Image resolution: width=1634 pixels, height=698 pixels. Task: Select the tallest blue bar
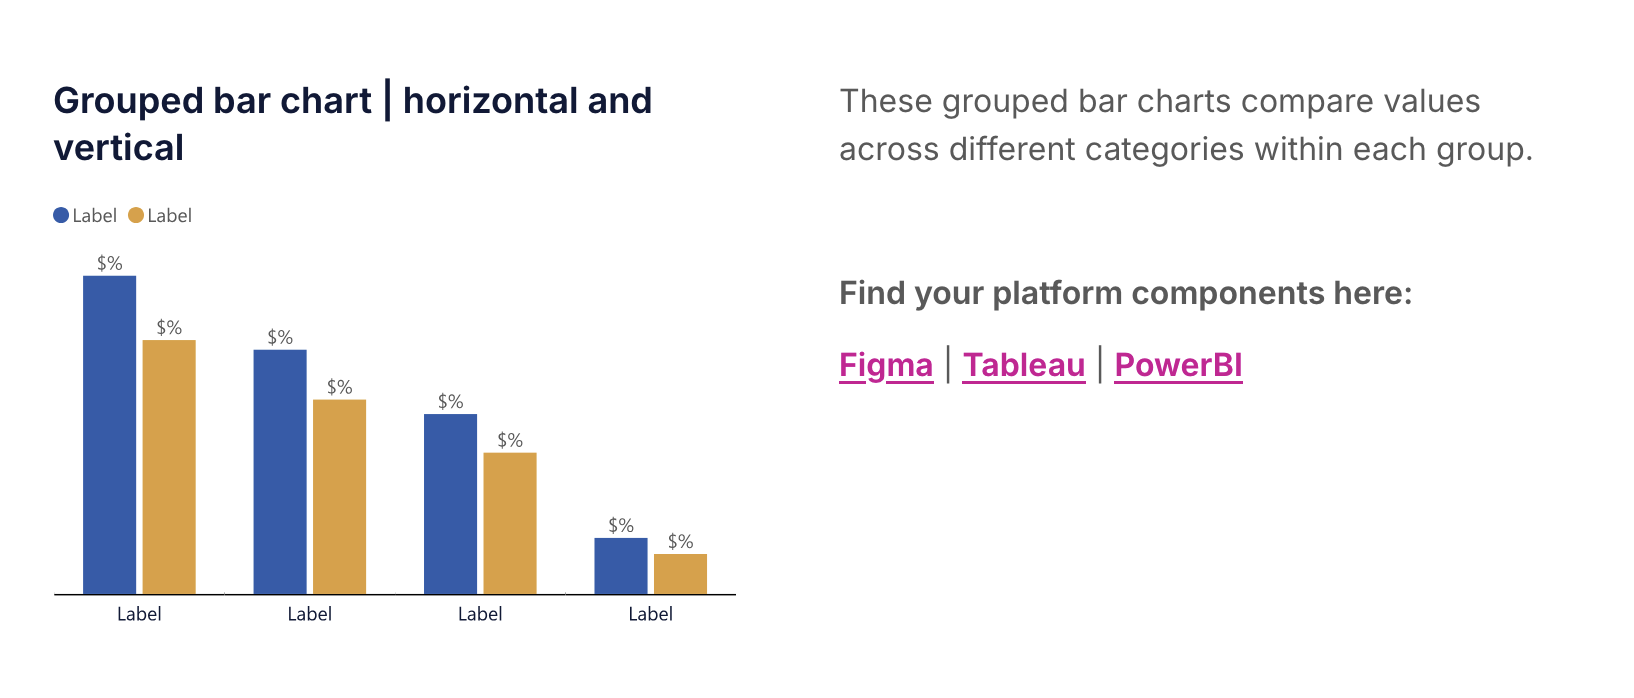click(x=109, y=435)
